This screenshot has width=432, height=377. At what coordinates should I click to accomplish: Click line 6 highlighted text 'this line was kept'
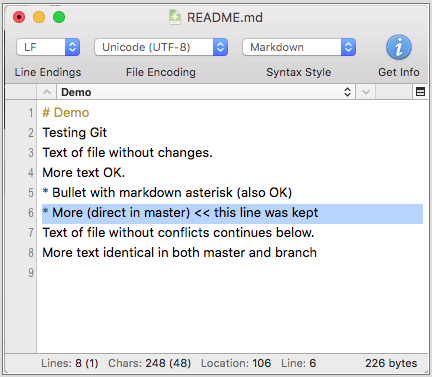pyautogui.click(x=266, y=213)
